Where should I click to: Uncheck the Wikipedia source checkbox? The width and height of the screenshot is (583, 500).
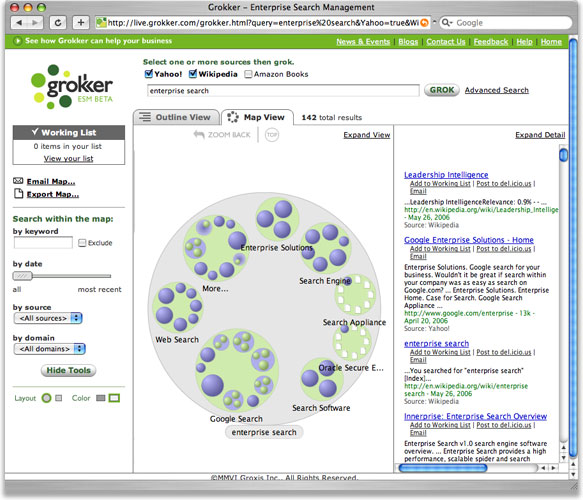(x=193, y=74)
